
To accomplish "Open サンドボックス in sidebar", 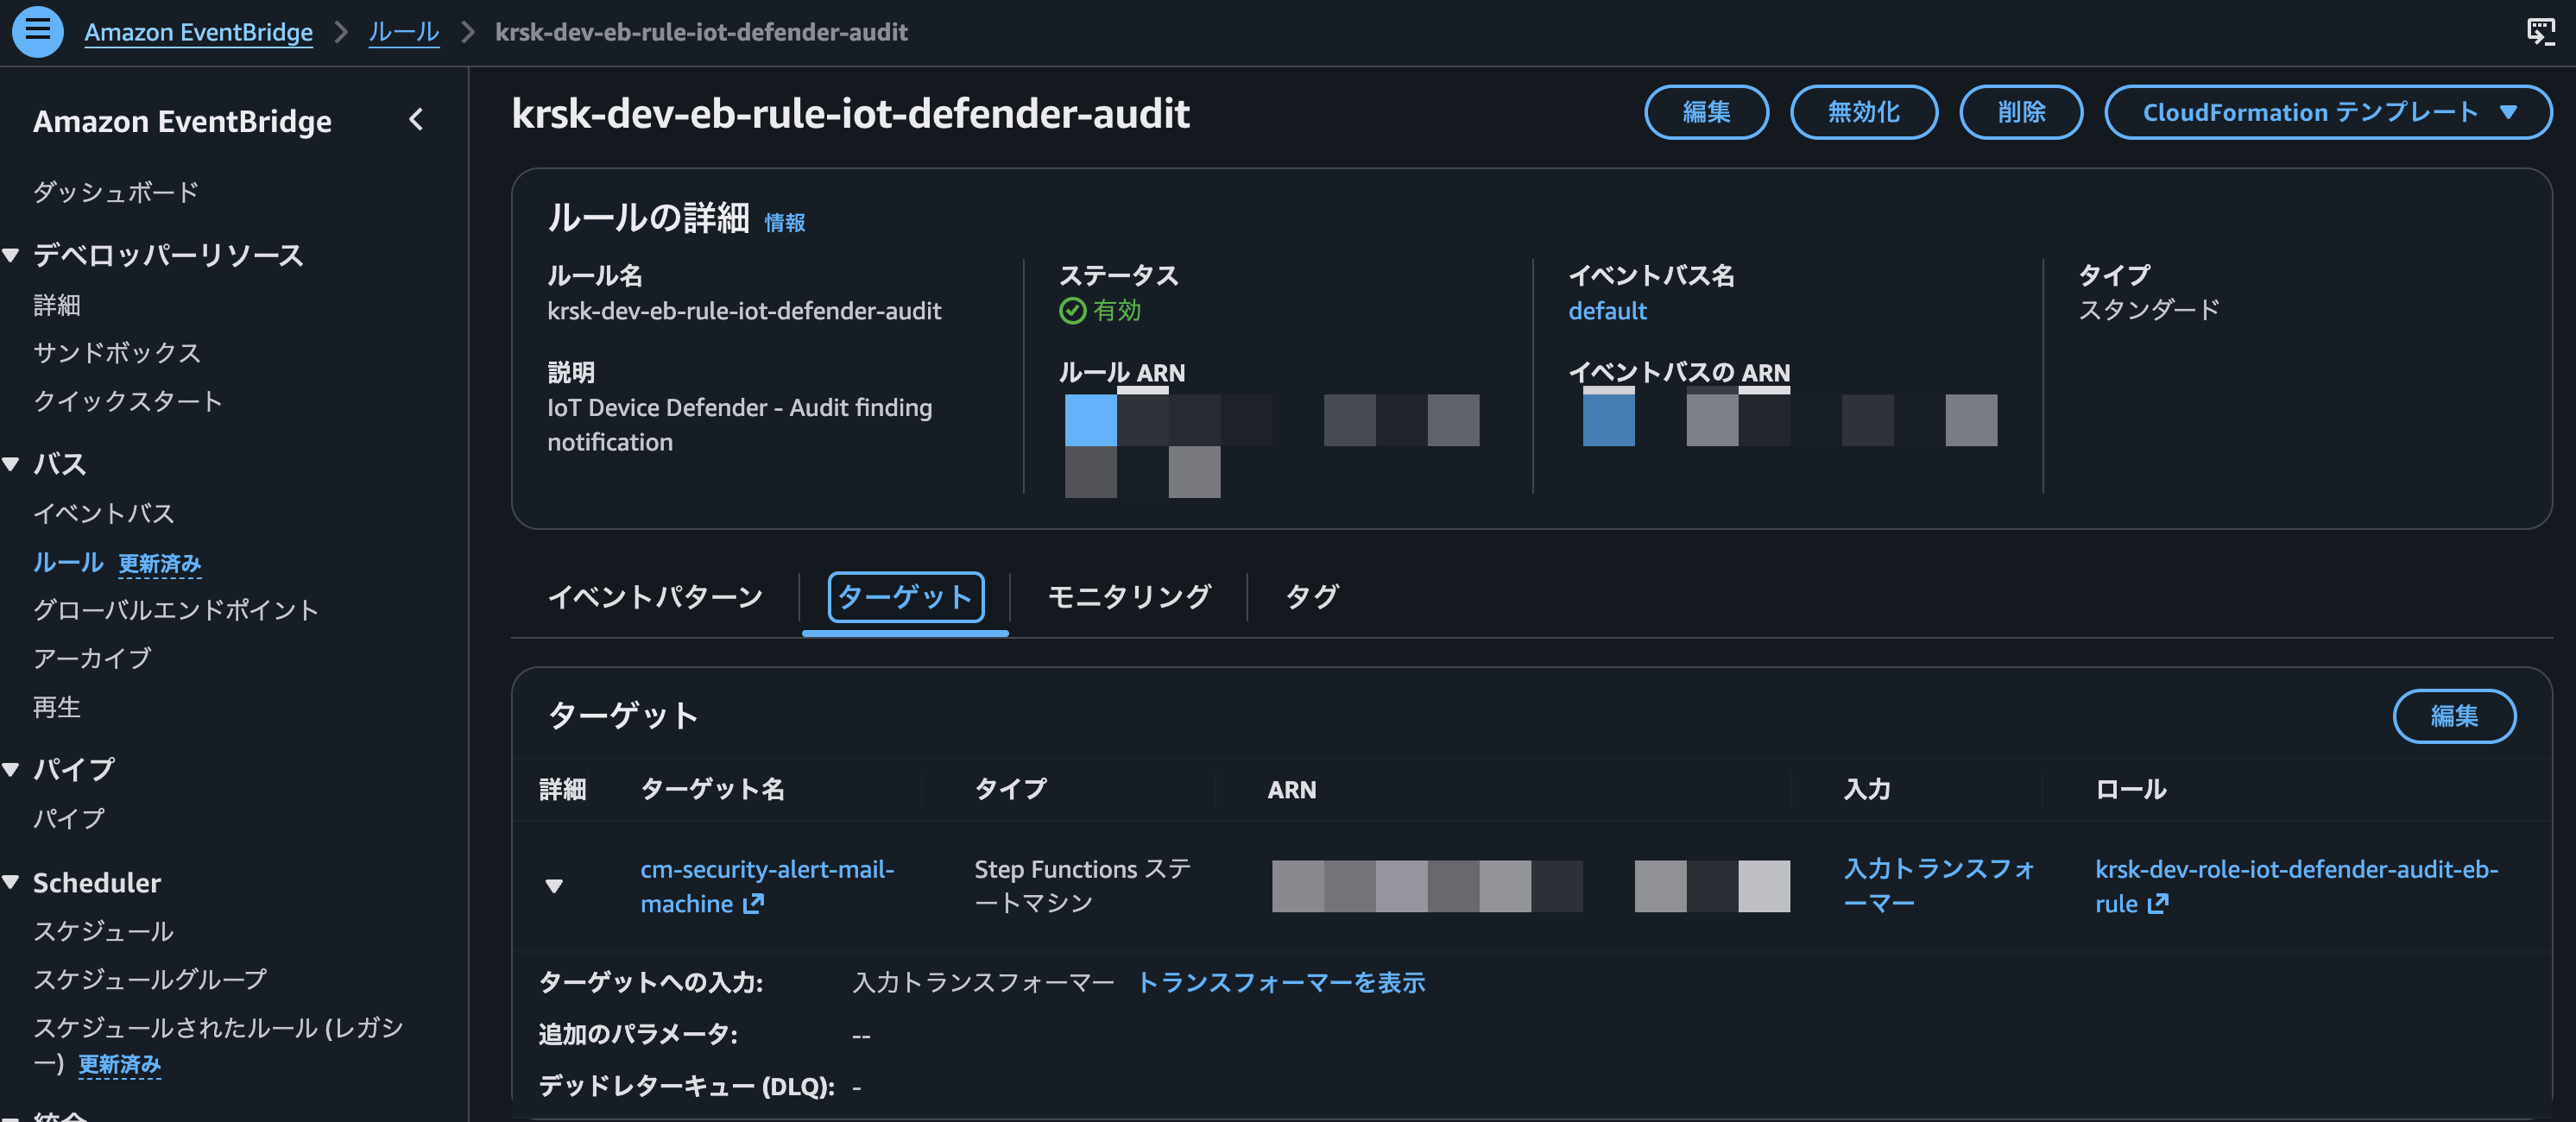I will (x=117, y=352).
